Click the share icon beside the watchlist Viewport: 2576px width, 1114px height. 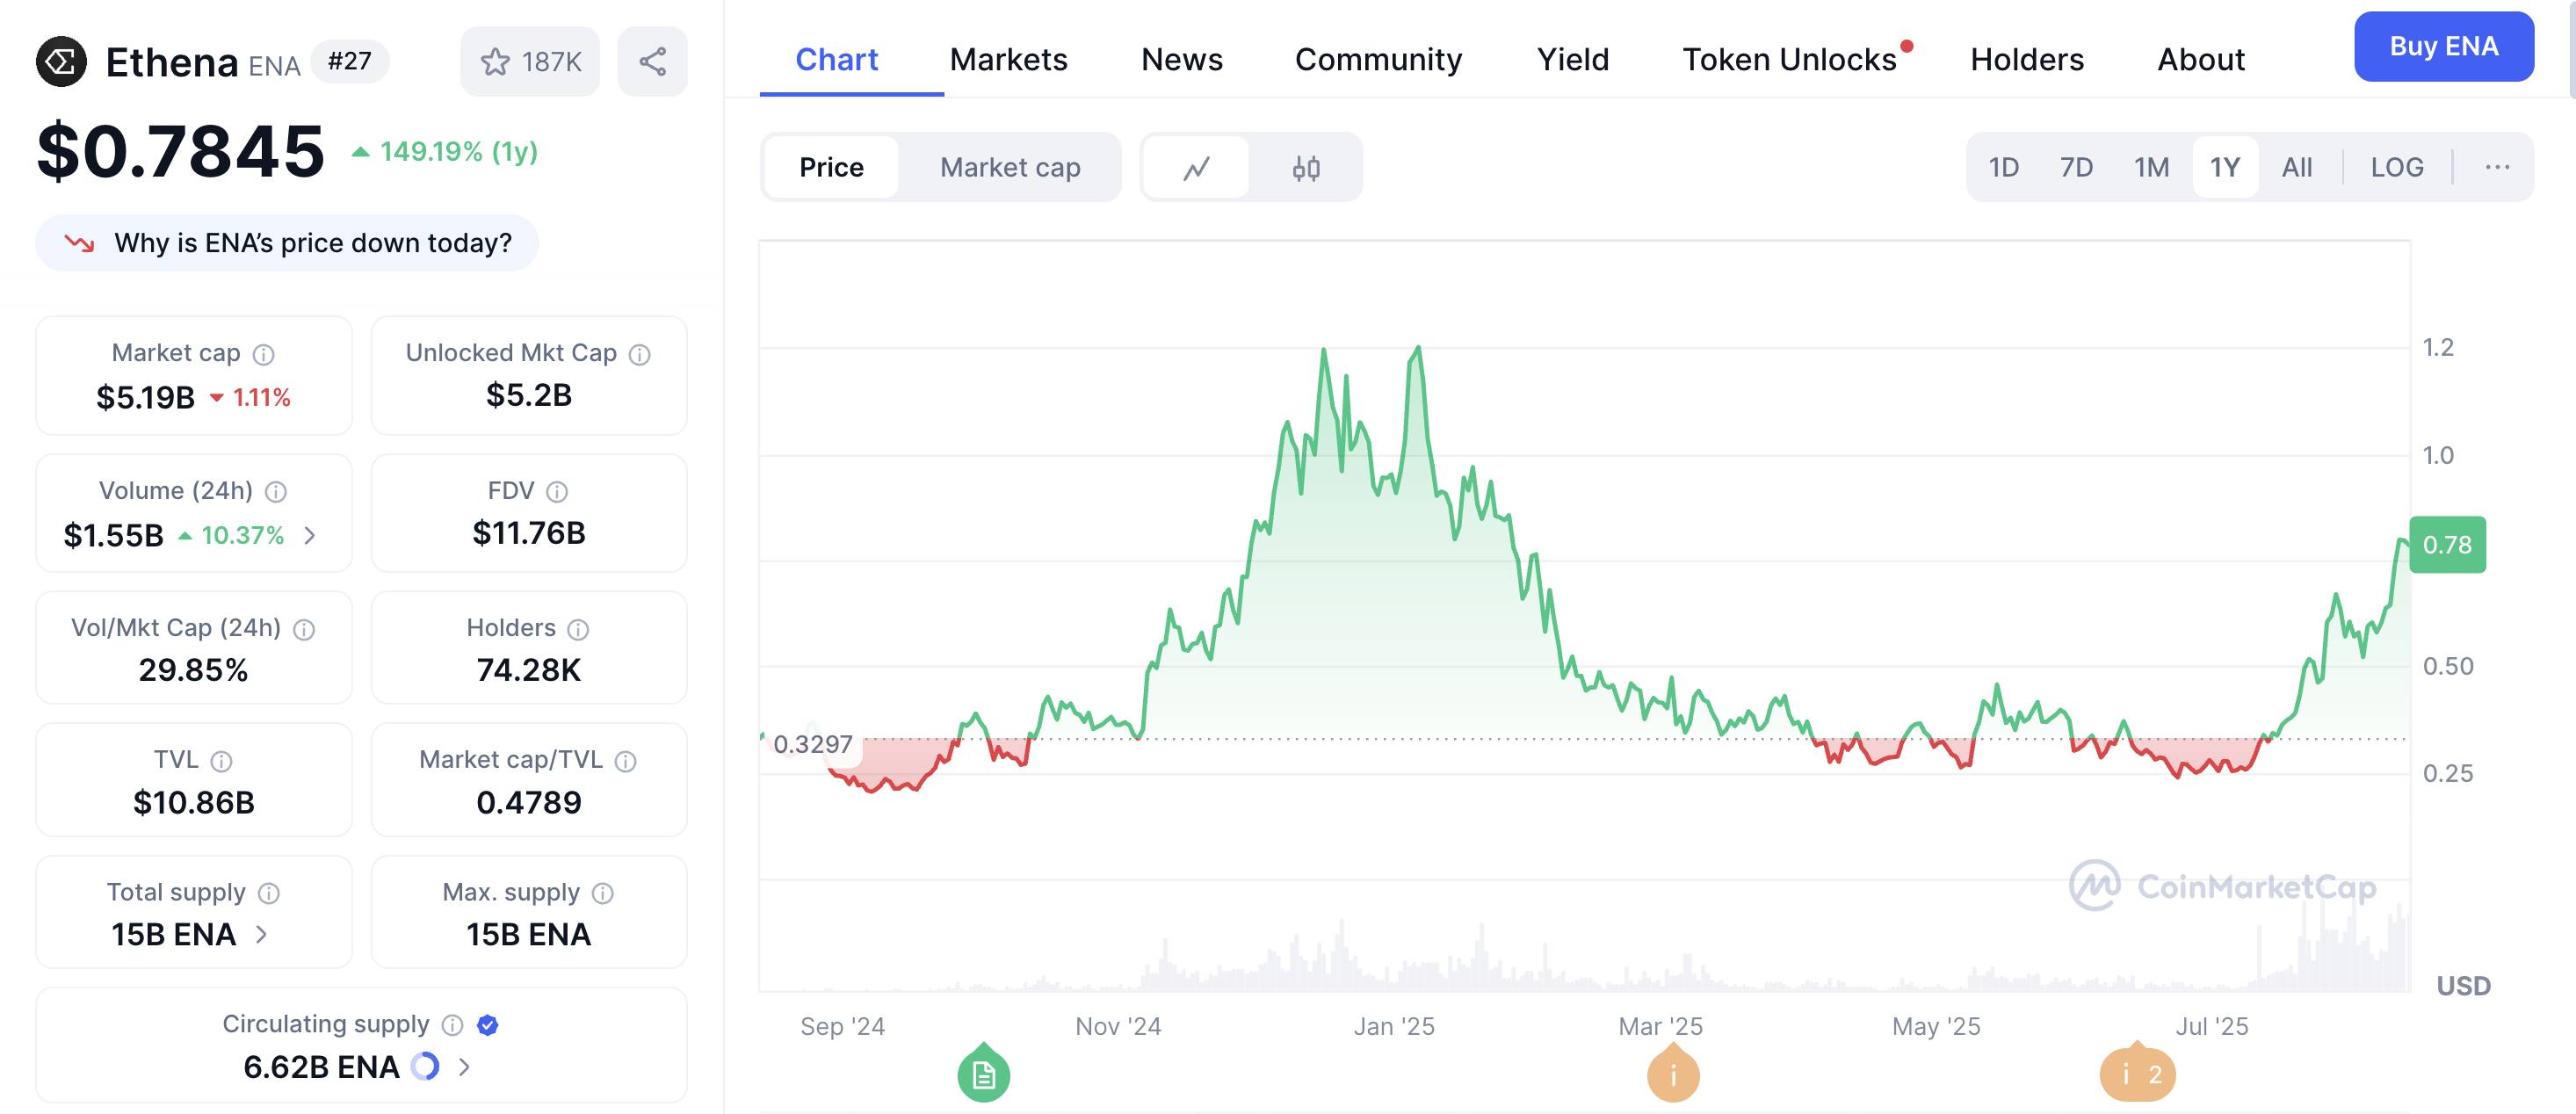pyautogui.click(x=652, y=62)
